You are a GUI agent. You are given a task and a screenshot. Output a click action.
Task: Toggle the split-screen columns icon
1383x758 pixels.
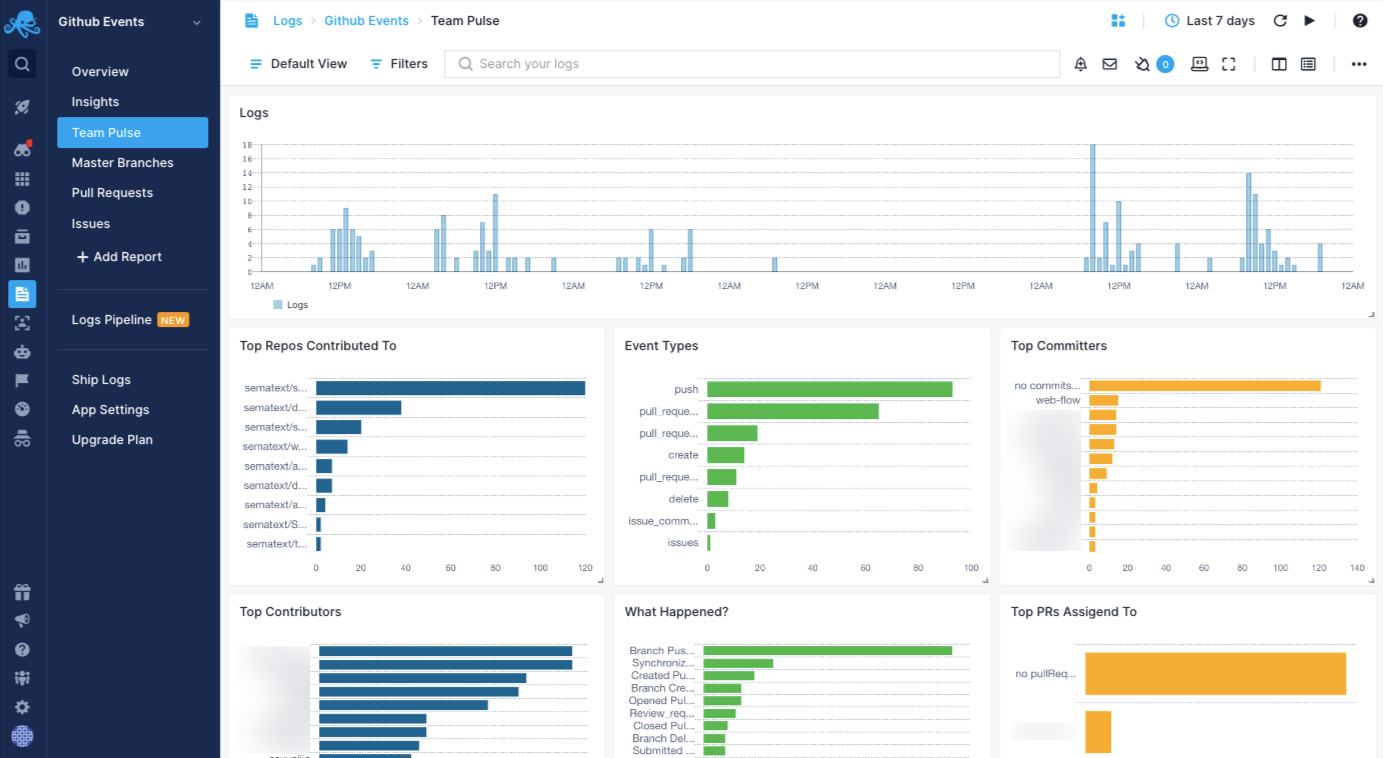tap(1279, 64)
